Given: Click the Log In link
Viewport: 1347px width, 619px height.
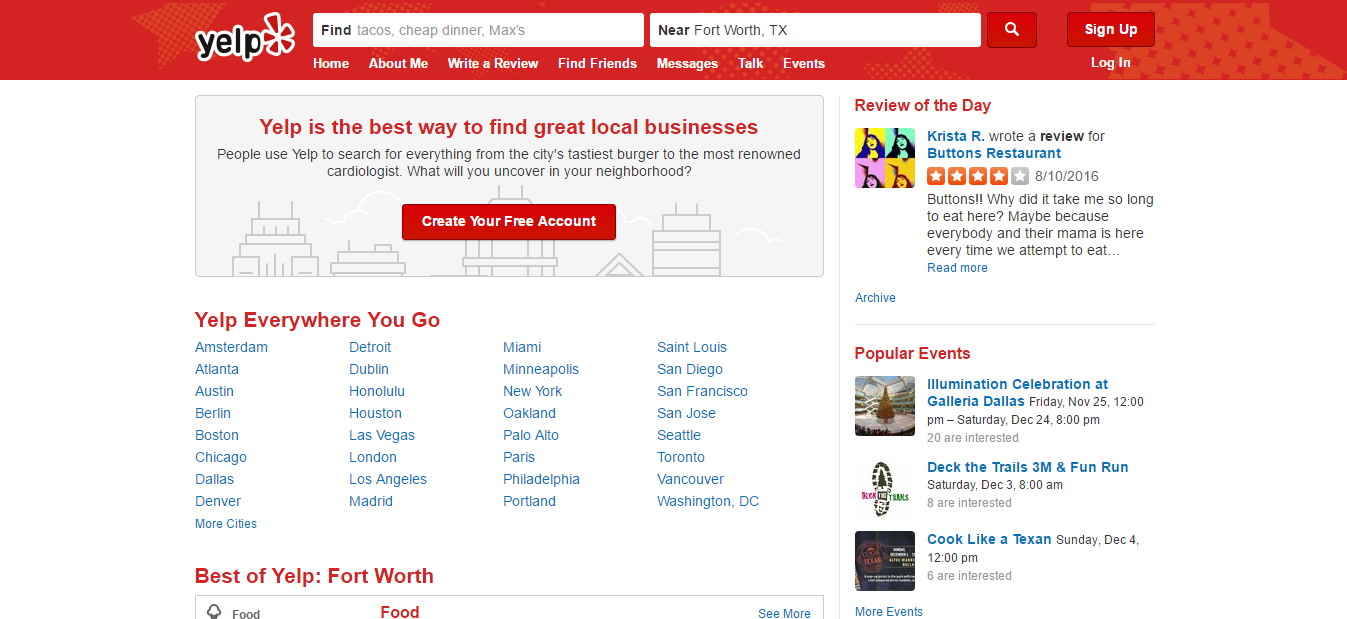Looking at the screenshot, I should (x=1110, y=62).
